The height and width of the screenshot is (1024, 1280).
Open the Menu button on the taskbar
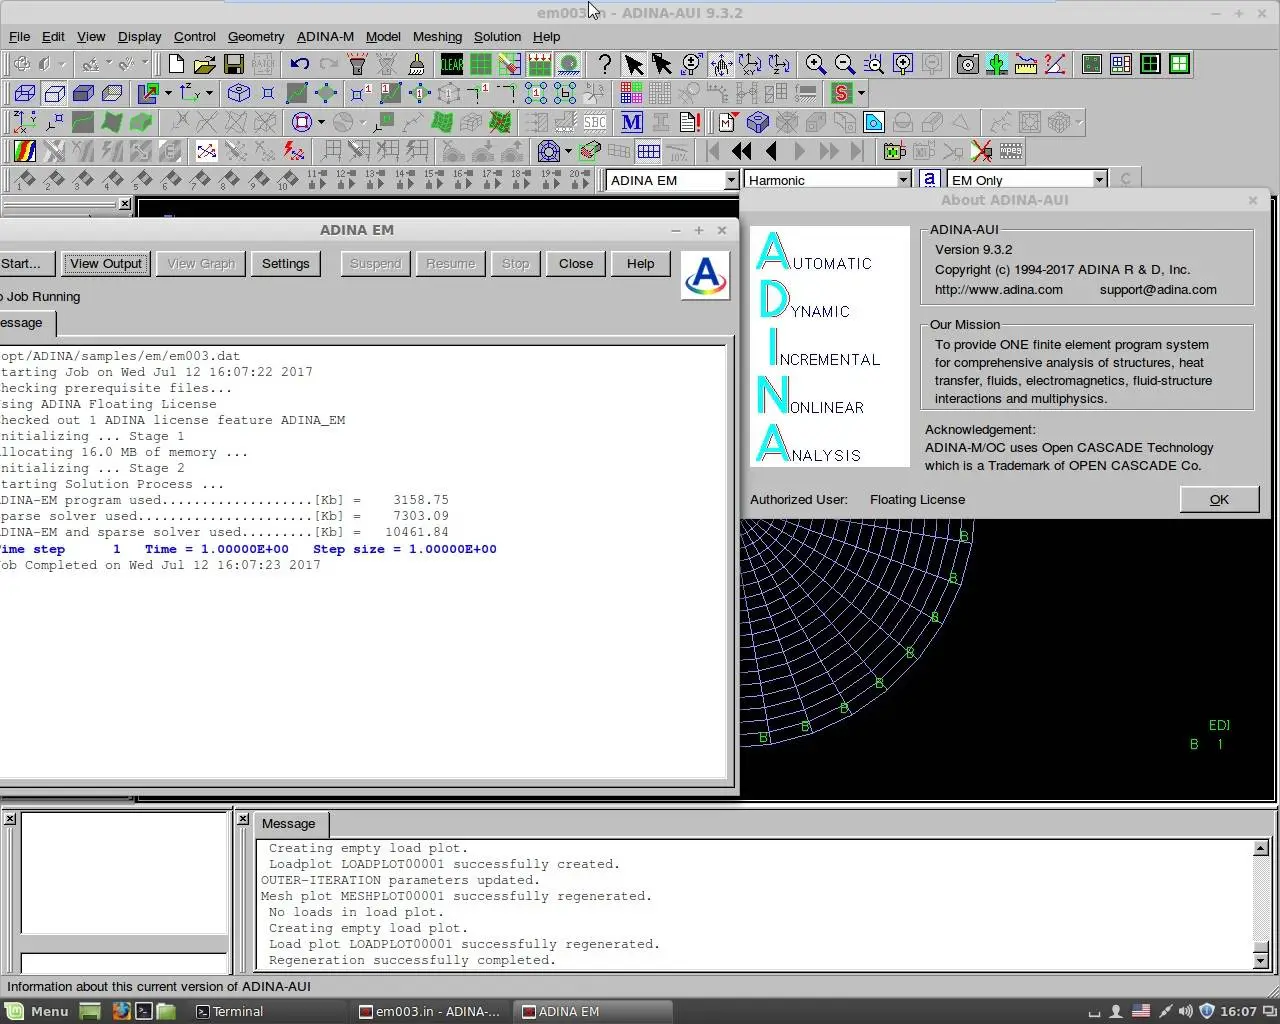tap(38, 1011)
